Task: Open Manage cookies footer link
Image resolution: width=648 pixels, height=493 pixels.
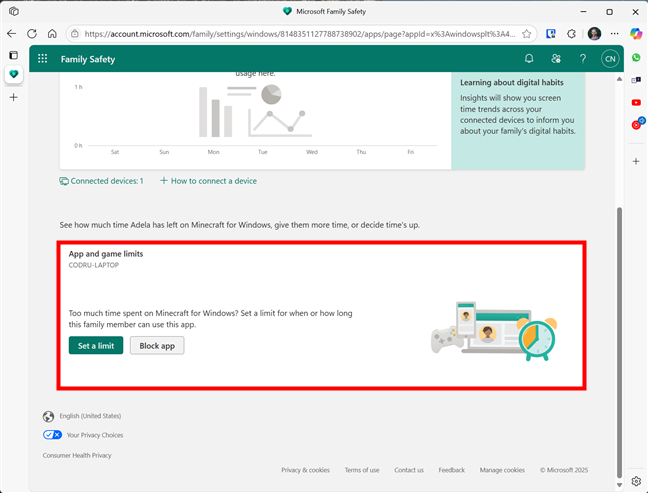Action: tap(502, 470)
